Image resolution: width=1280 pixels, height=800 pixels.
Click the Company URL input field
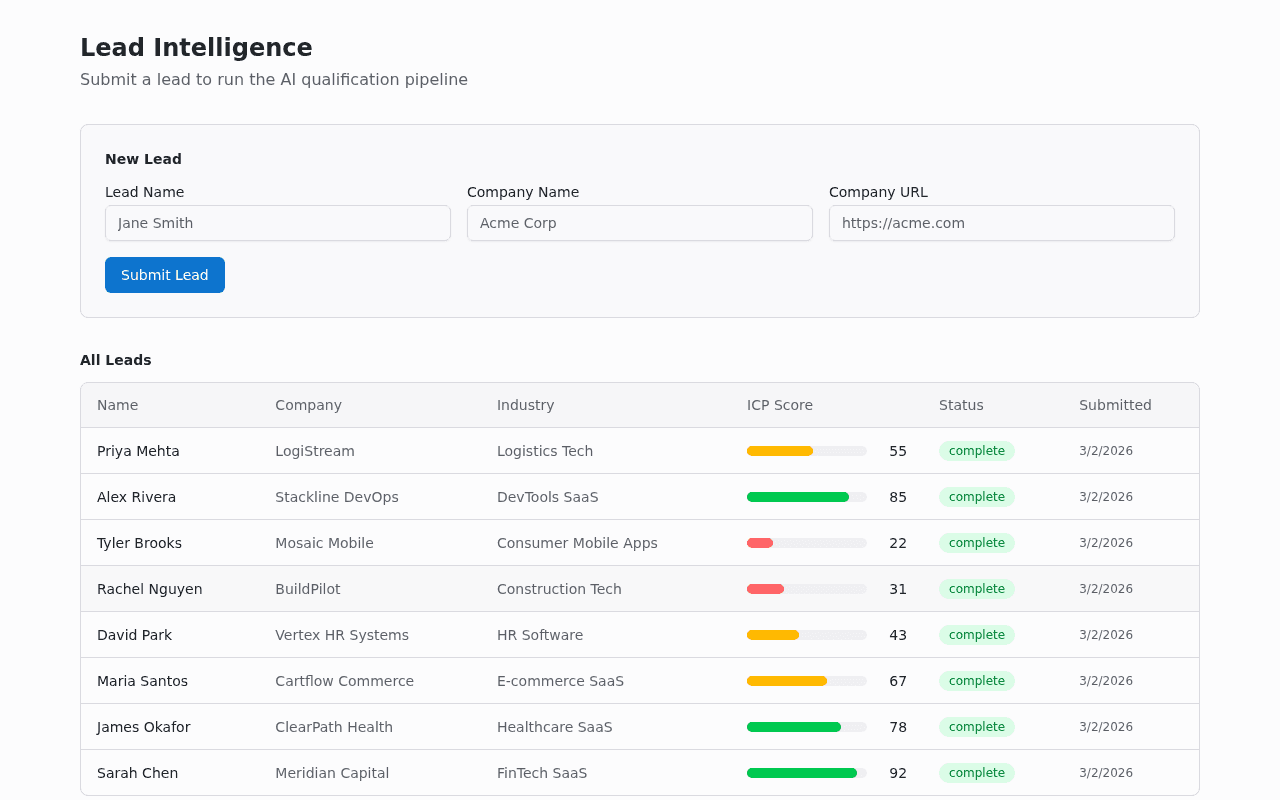pos(1001,223)
